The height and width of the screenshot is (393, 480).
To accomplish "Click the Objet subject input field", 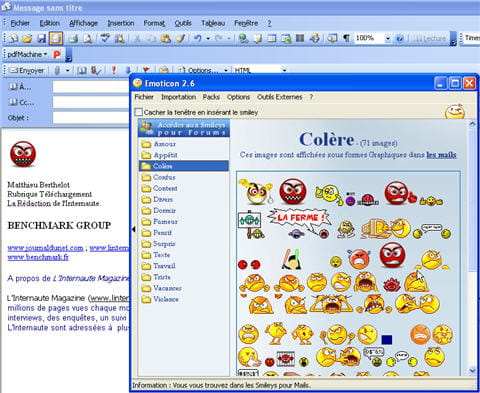I will coord(91,118).
